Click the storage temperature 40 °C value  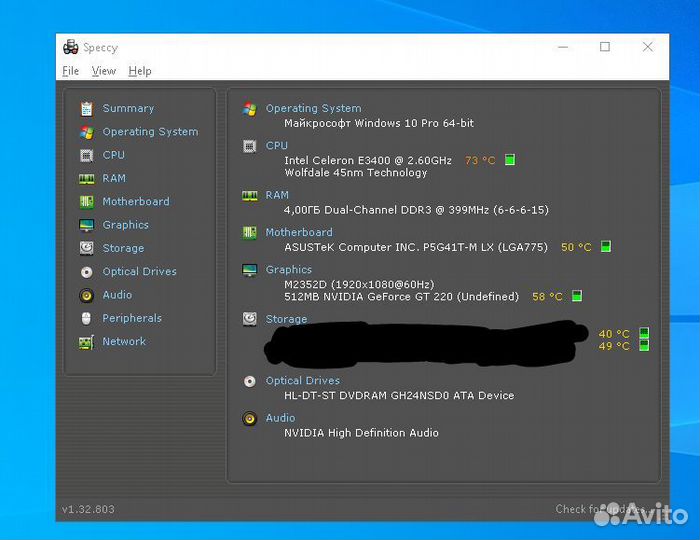tap(614, 334)
